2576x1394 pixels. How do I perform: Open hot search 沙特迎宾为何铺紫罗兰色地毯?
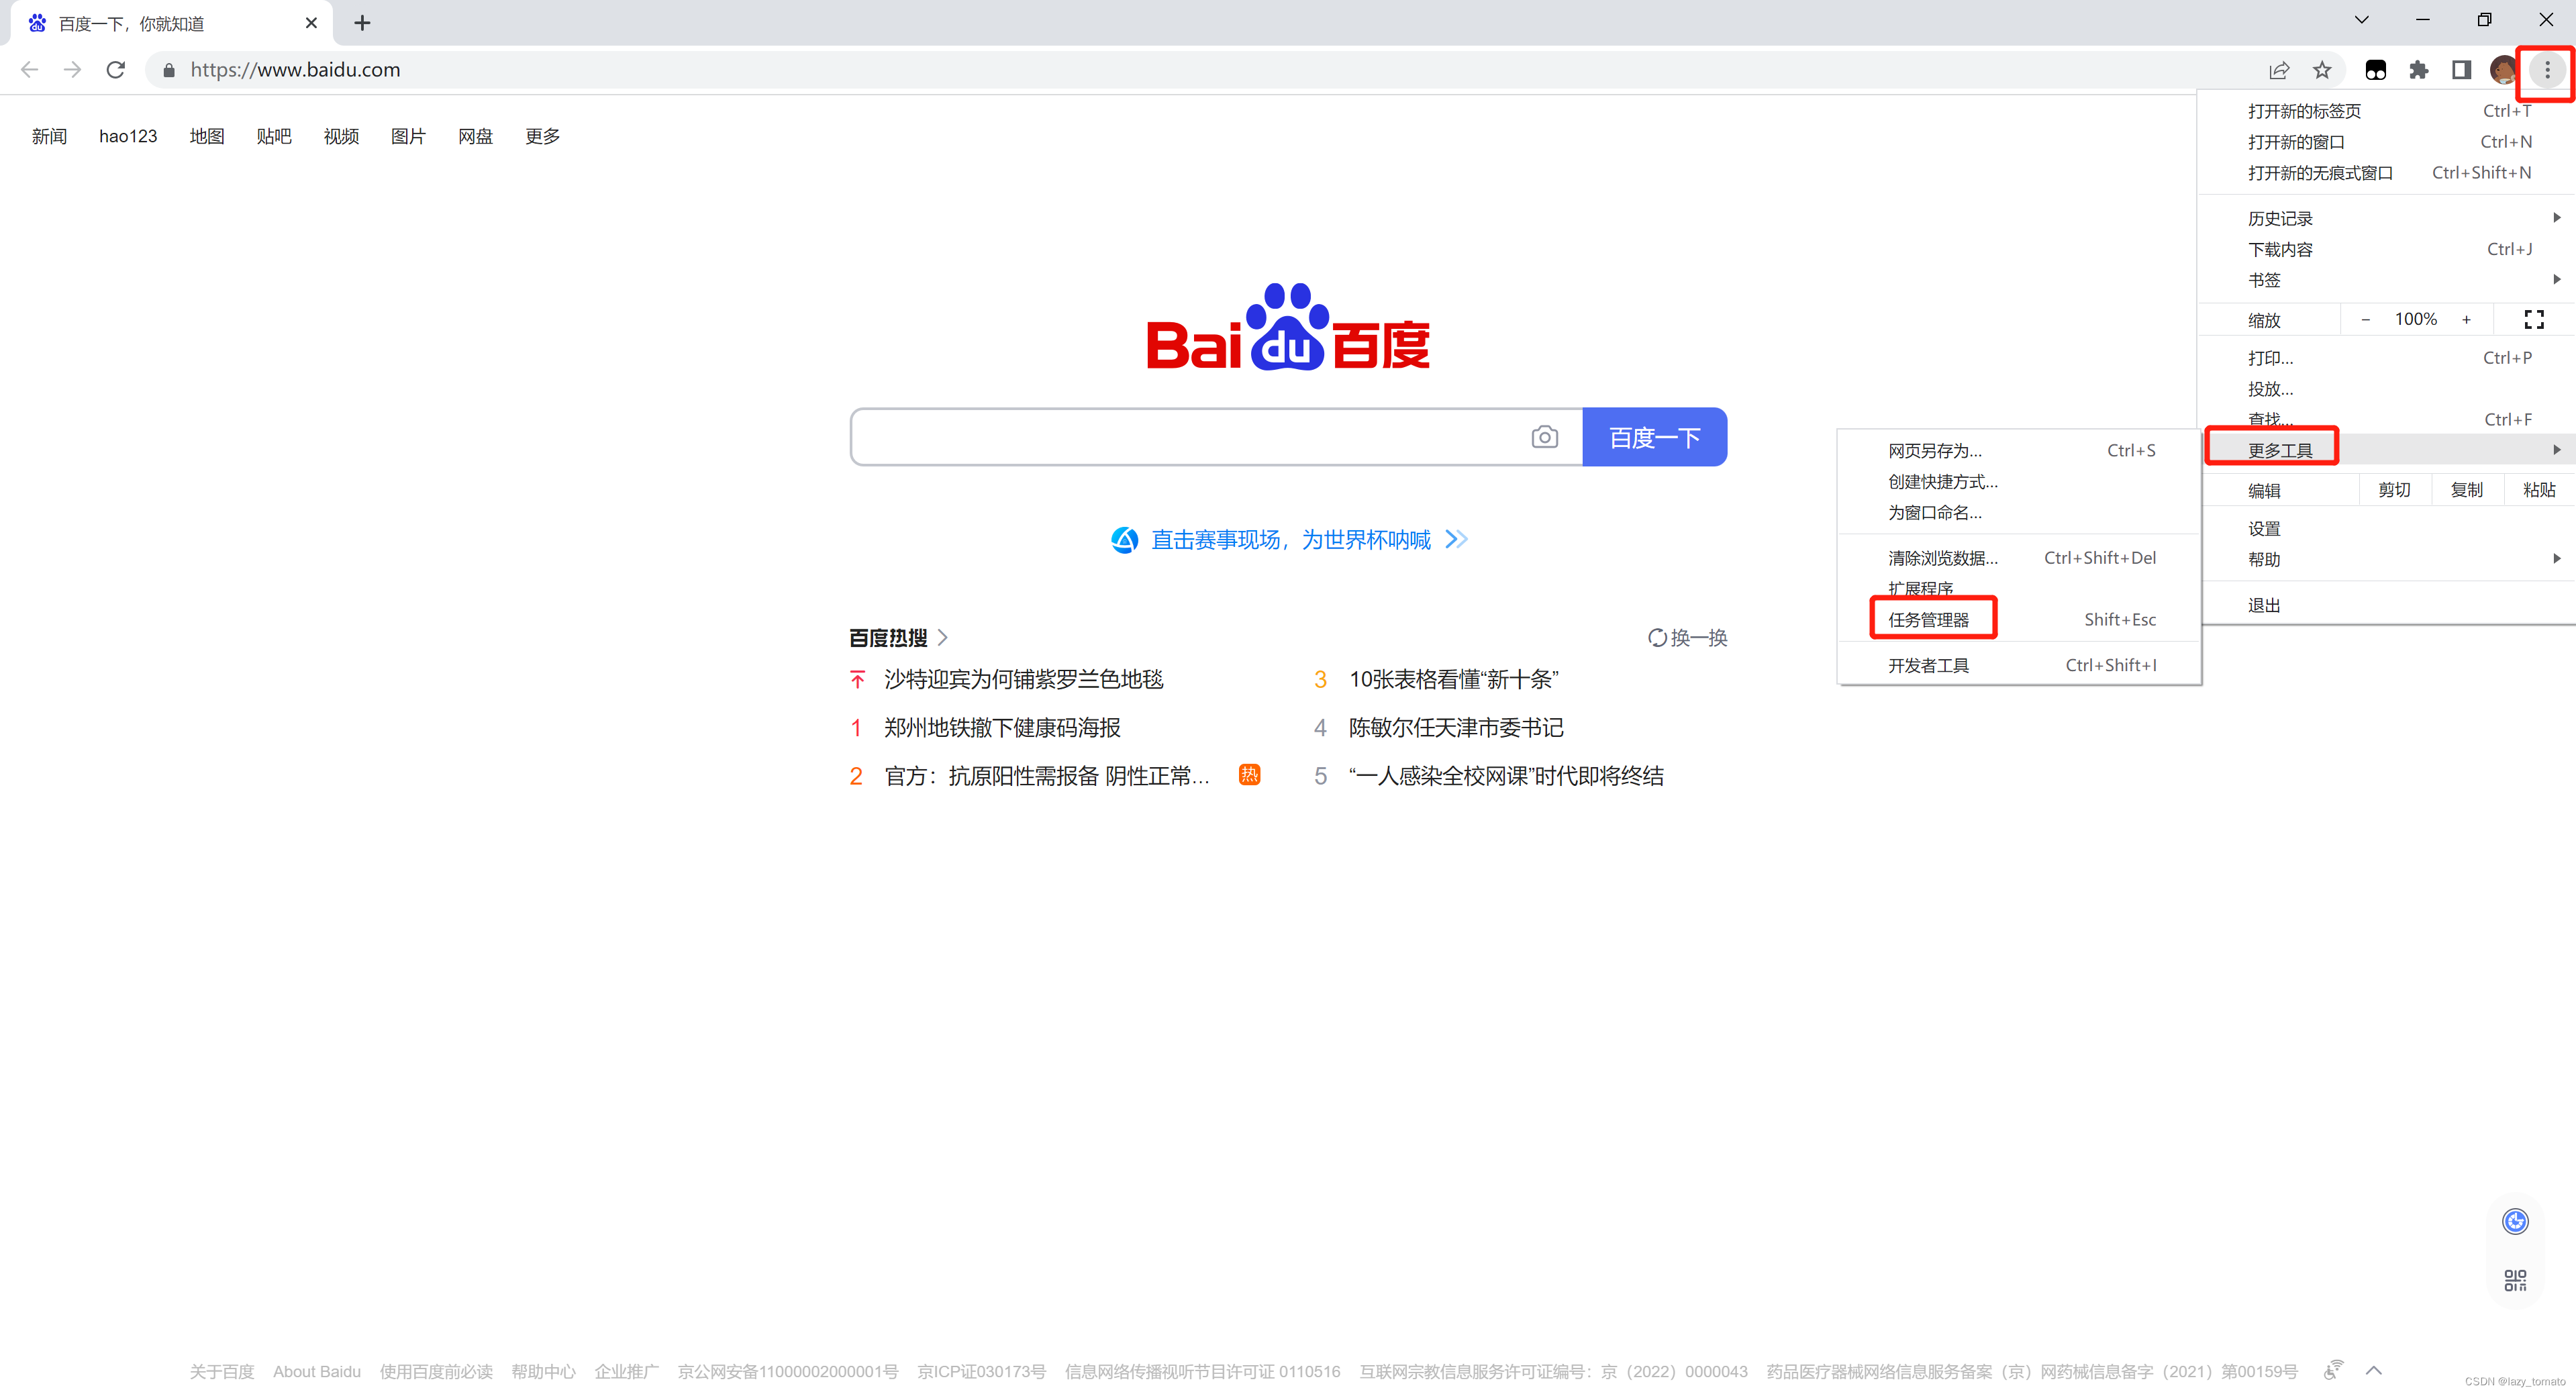pyautogui.click(x=1023, y=680)
